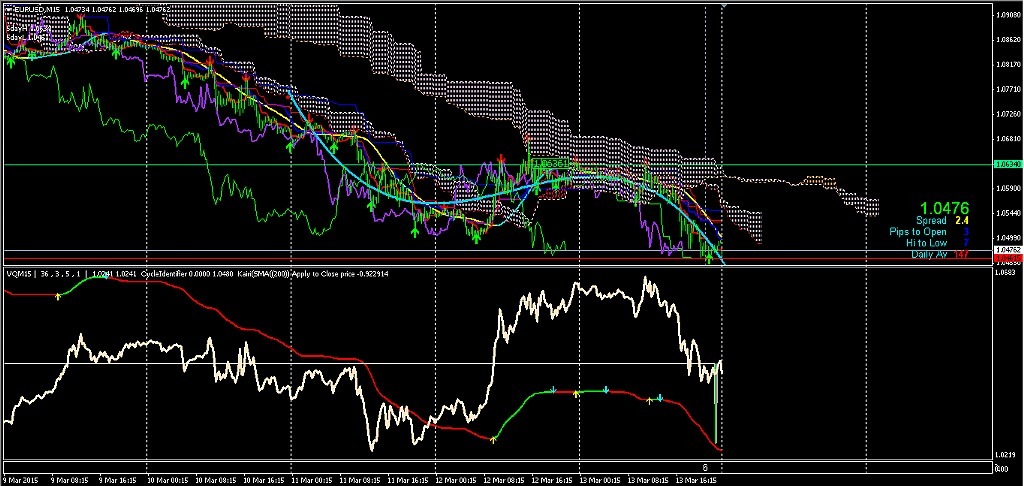Click the green 1.06340 price axis tag

tap(1006, 165)
